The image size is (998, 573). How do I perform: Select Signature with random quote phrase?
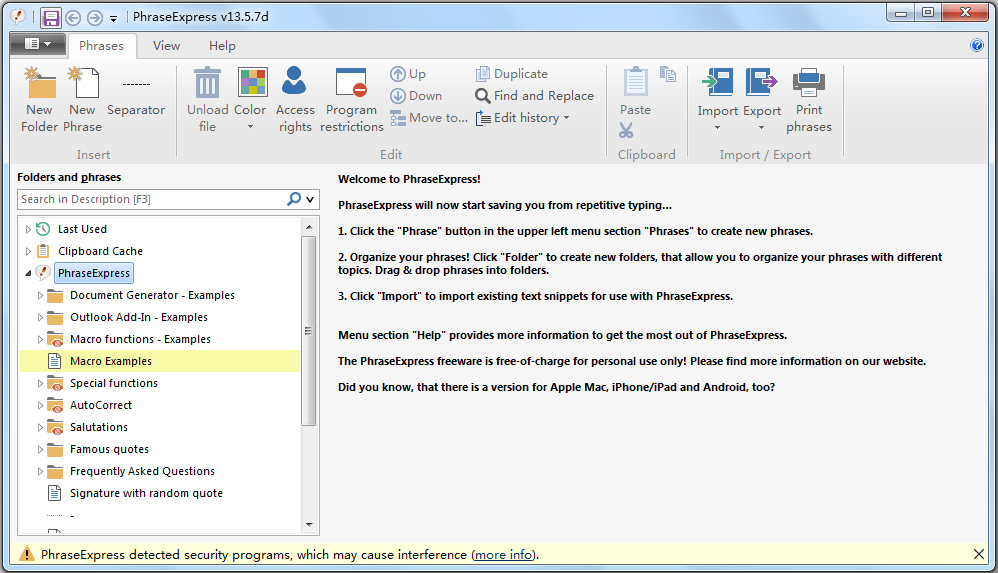[146, 493]
